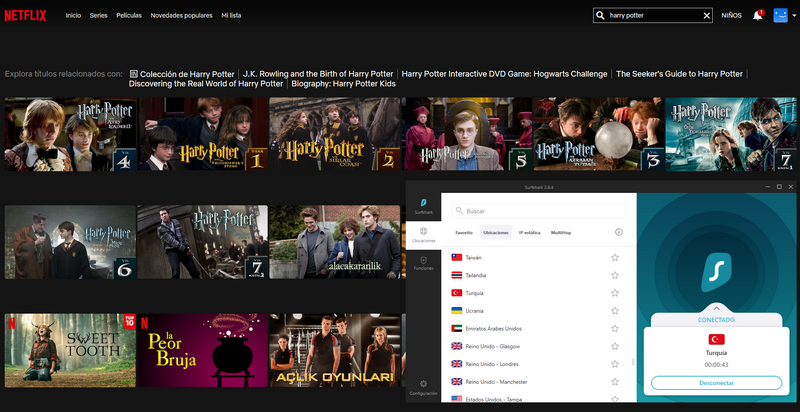Click the Ucrania flag icon
This screenshot has width=800, height=412.
coord(457,311)
